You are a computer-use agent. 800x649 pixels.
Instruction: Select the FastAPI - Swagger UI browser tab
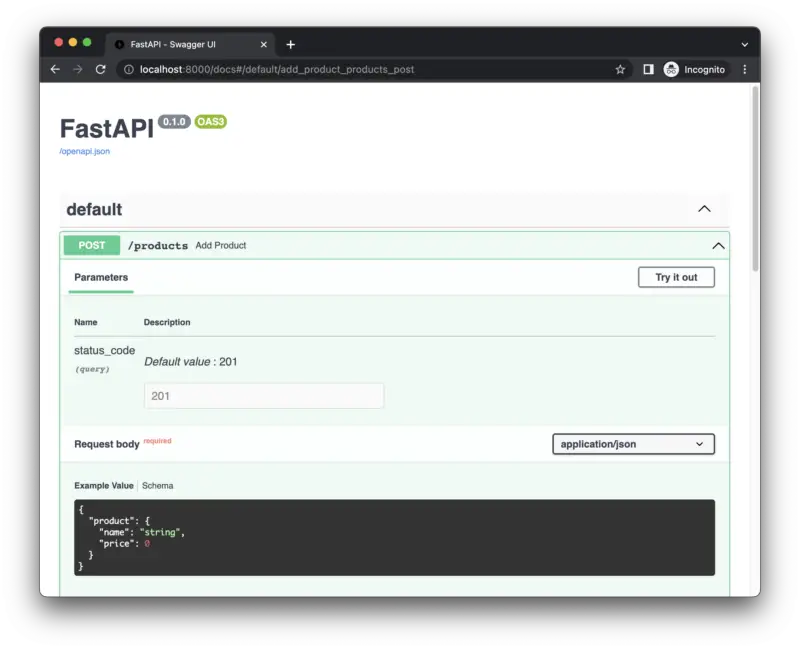(190, 44)
